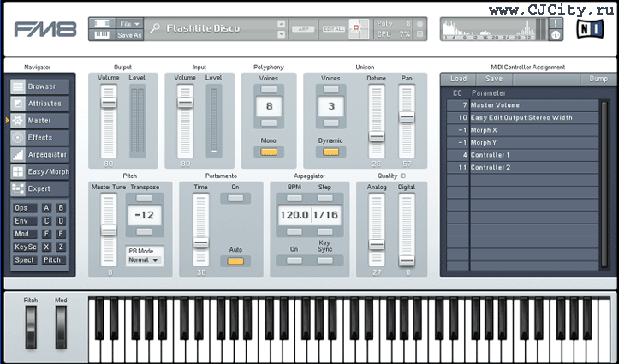The image size is (619, 364).
Task: Open the Pitch expert section
Action: pyautogui.click(x=53, y=260)
